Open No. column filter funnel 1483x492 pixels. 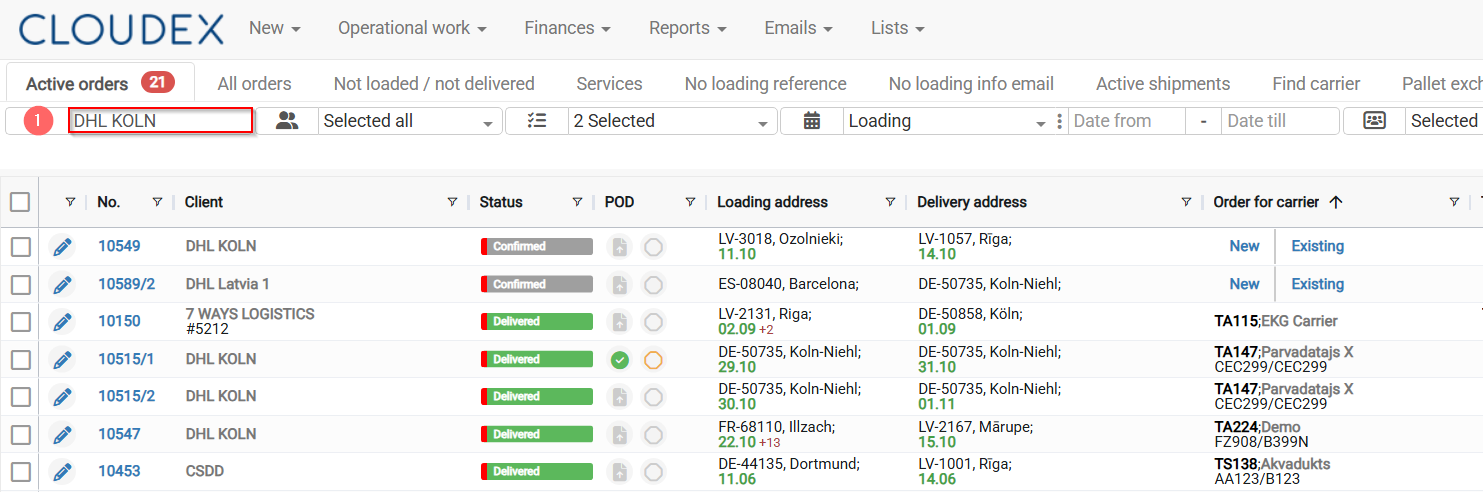tap(157, 202)
